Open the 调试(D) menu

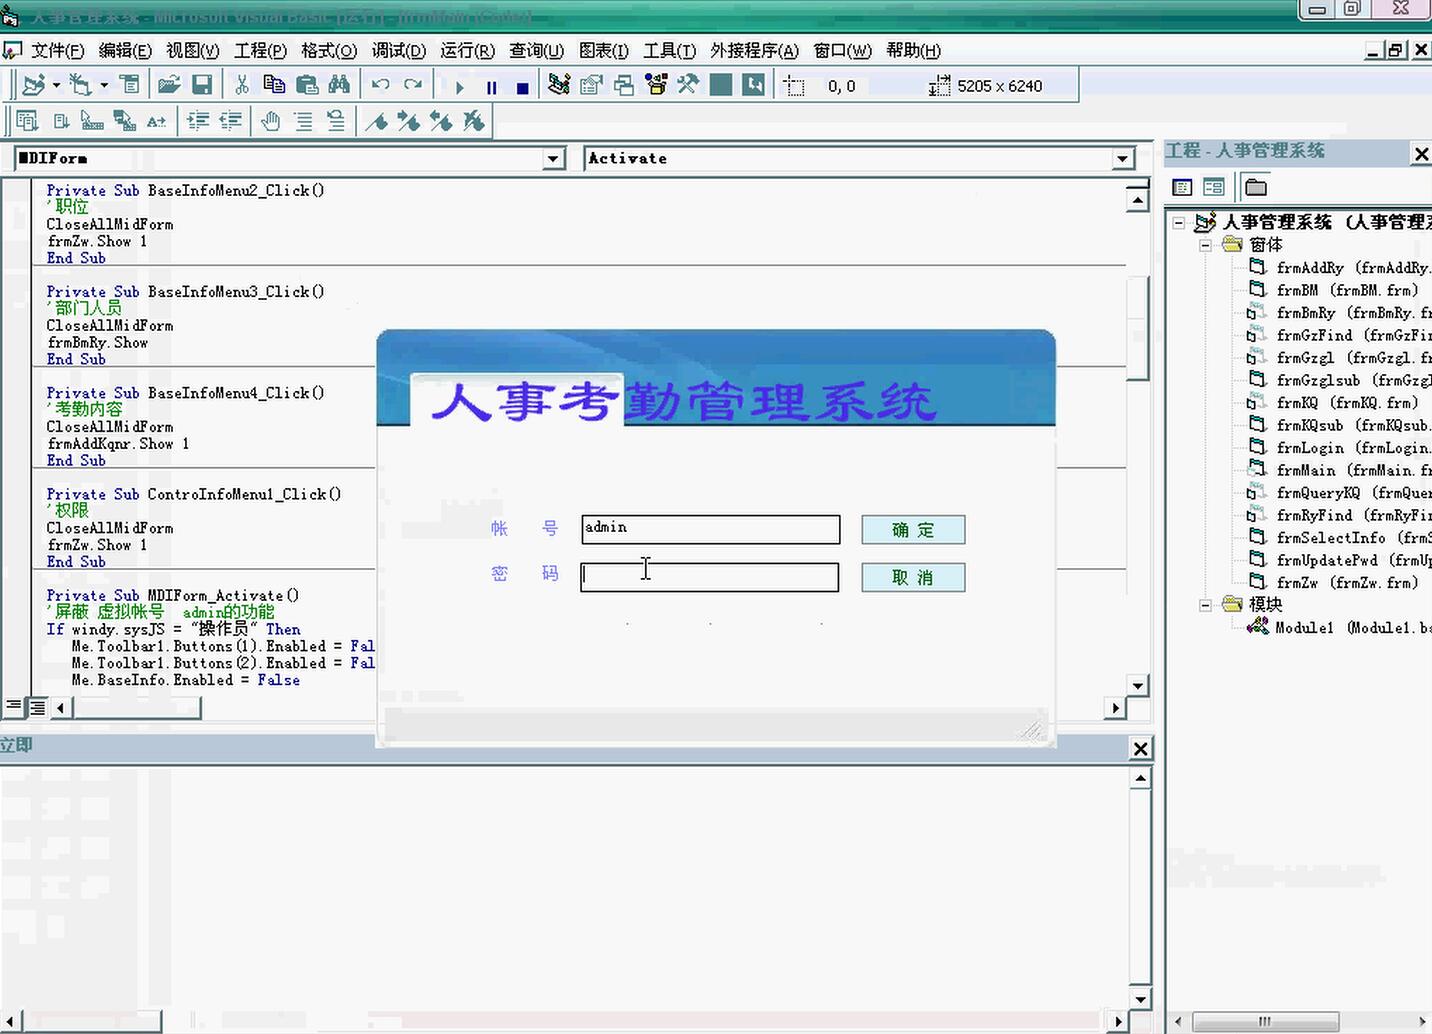399,50
